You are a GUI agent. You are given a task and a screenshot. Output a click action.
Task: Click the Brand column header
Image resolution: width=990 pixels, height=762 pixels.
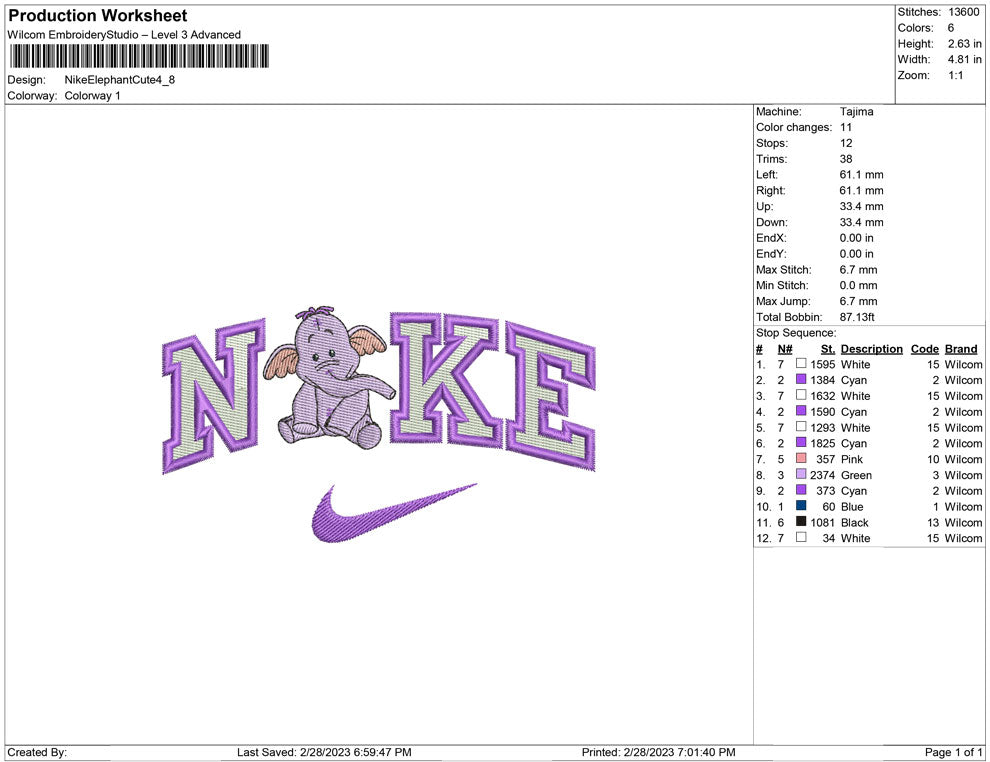[961, 349]
